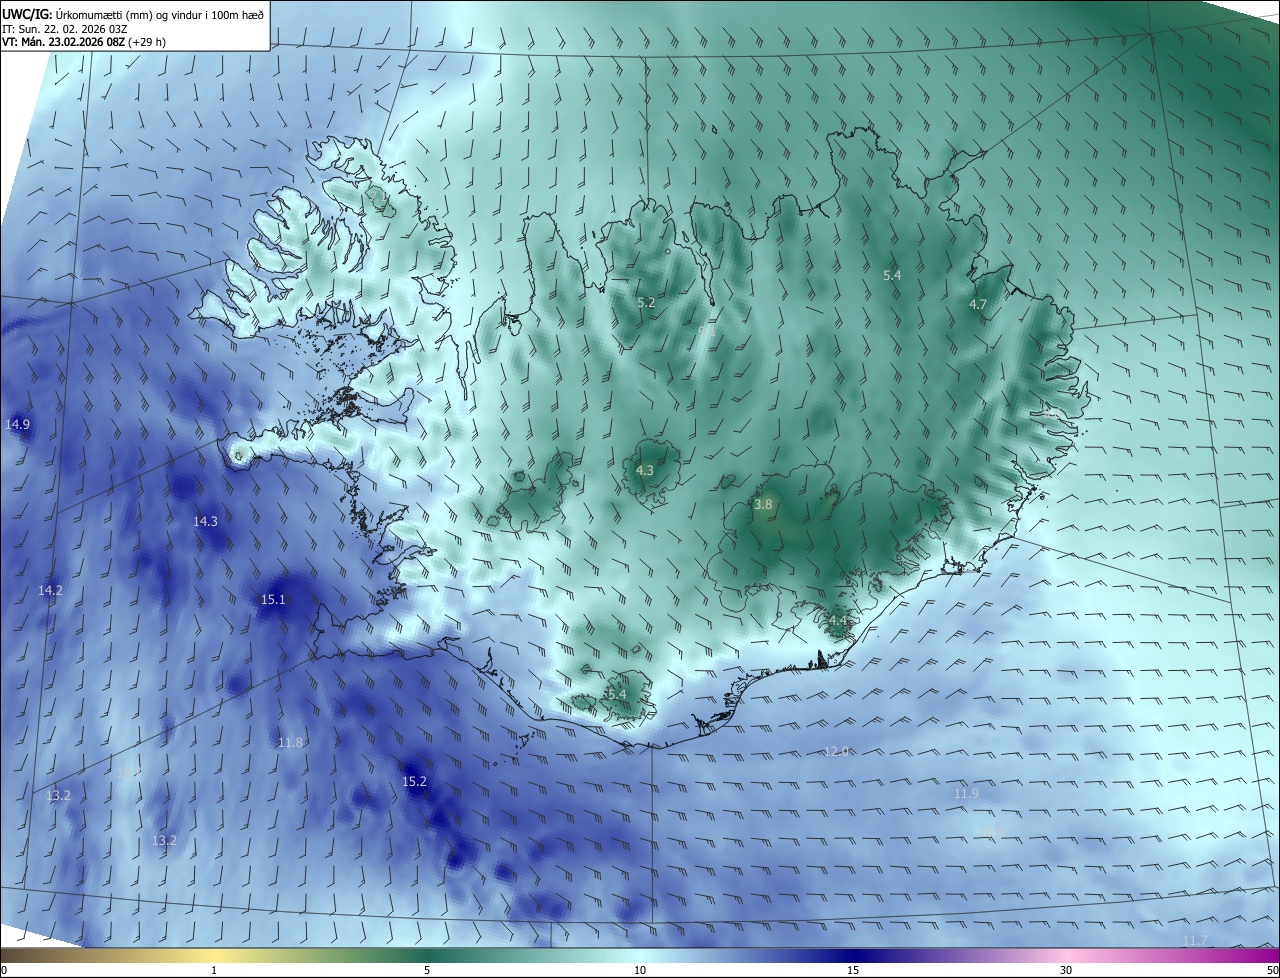
Task: Click the 11.8 value label on the map
Action: [290, 742]
